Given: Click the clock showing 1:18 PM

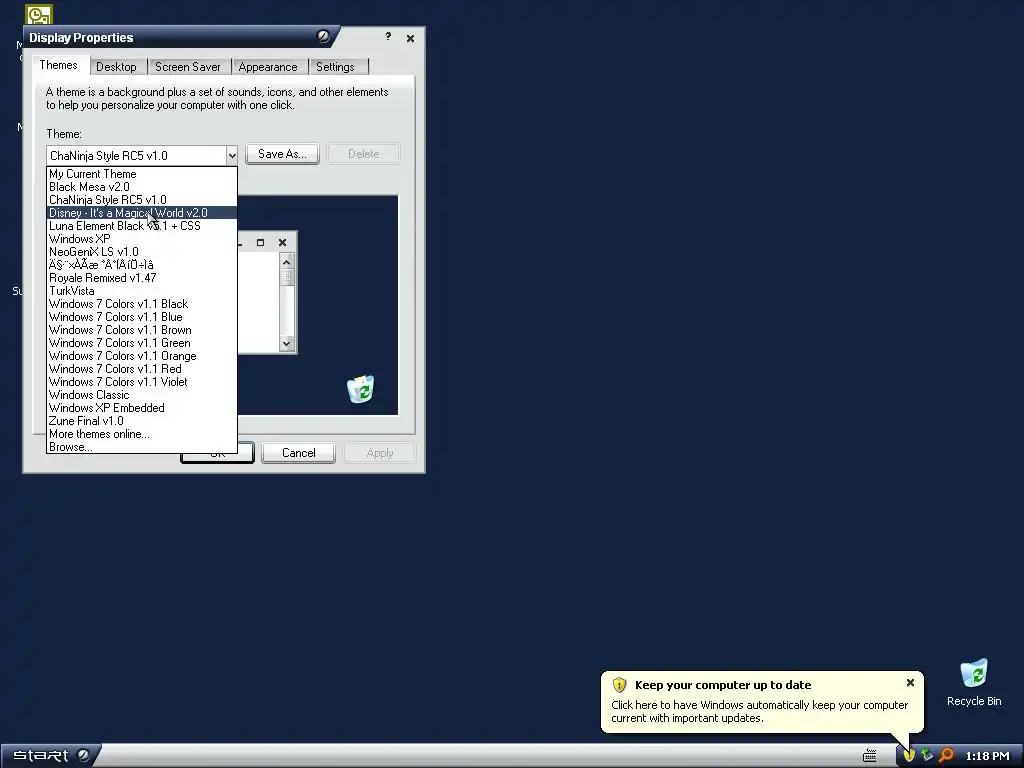Looking at the screenshot, I should click(x=987, y=756).
